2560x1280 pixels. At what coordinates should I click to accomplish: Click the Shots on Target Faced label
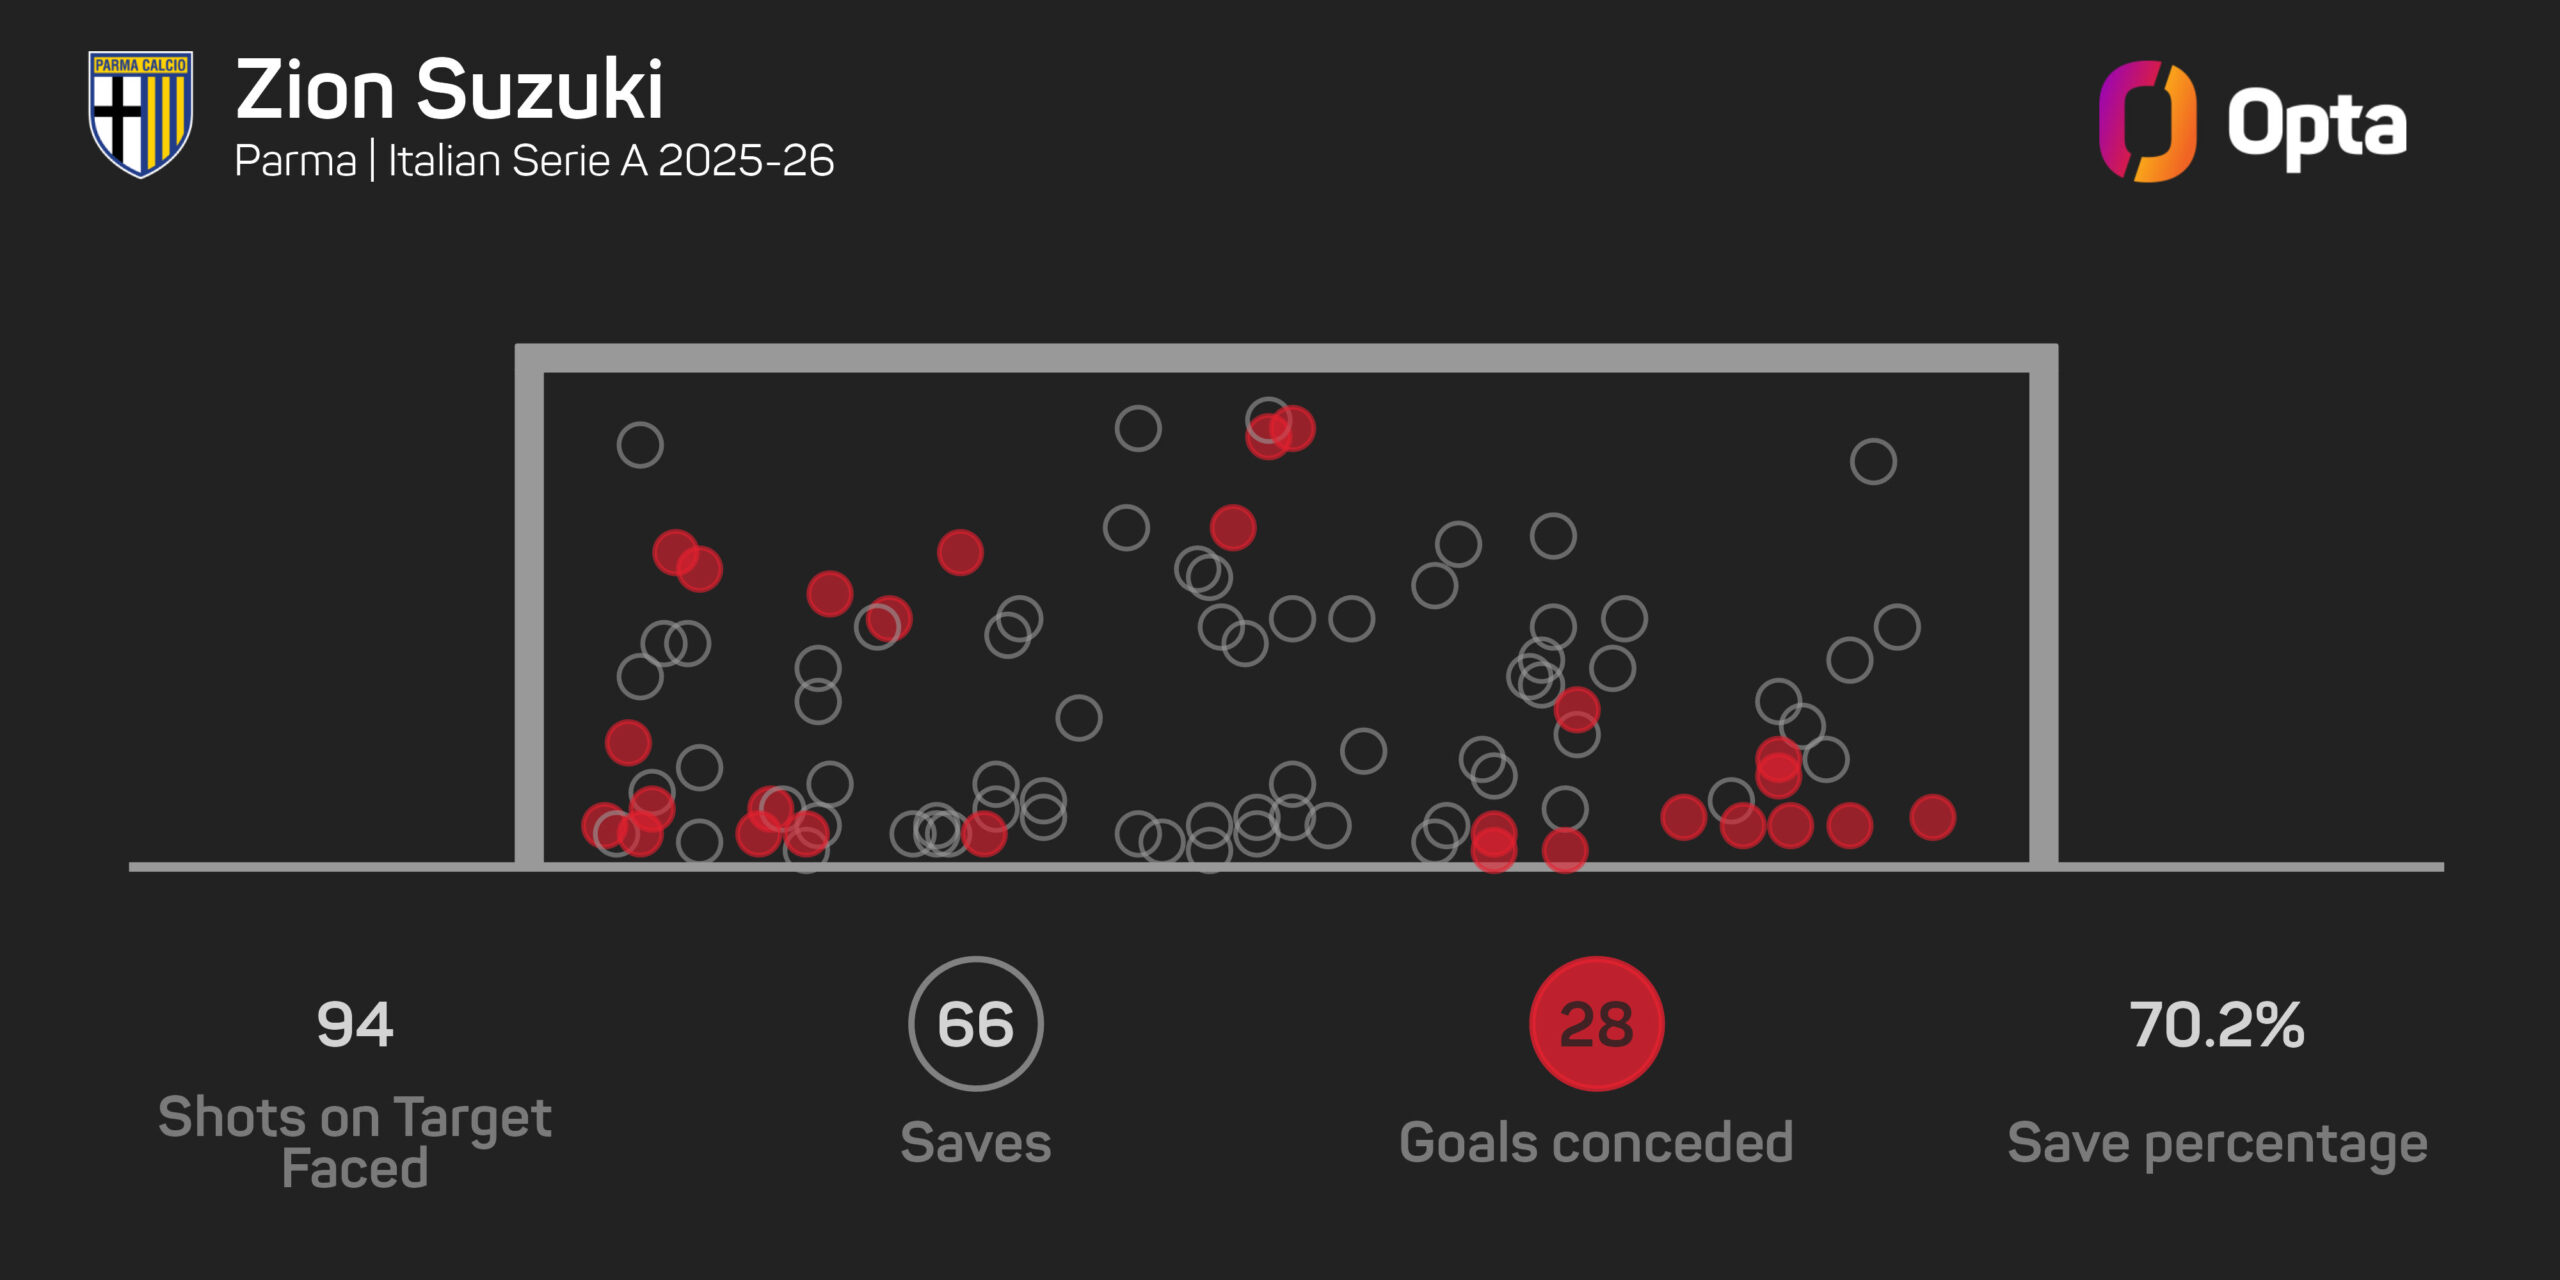pyautogui.click(x=355, y=1142)
